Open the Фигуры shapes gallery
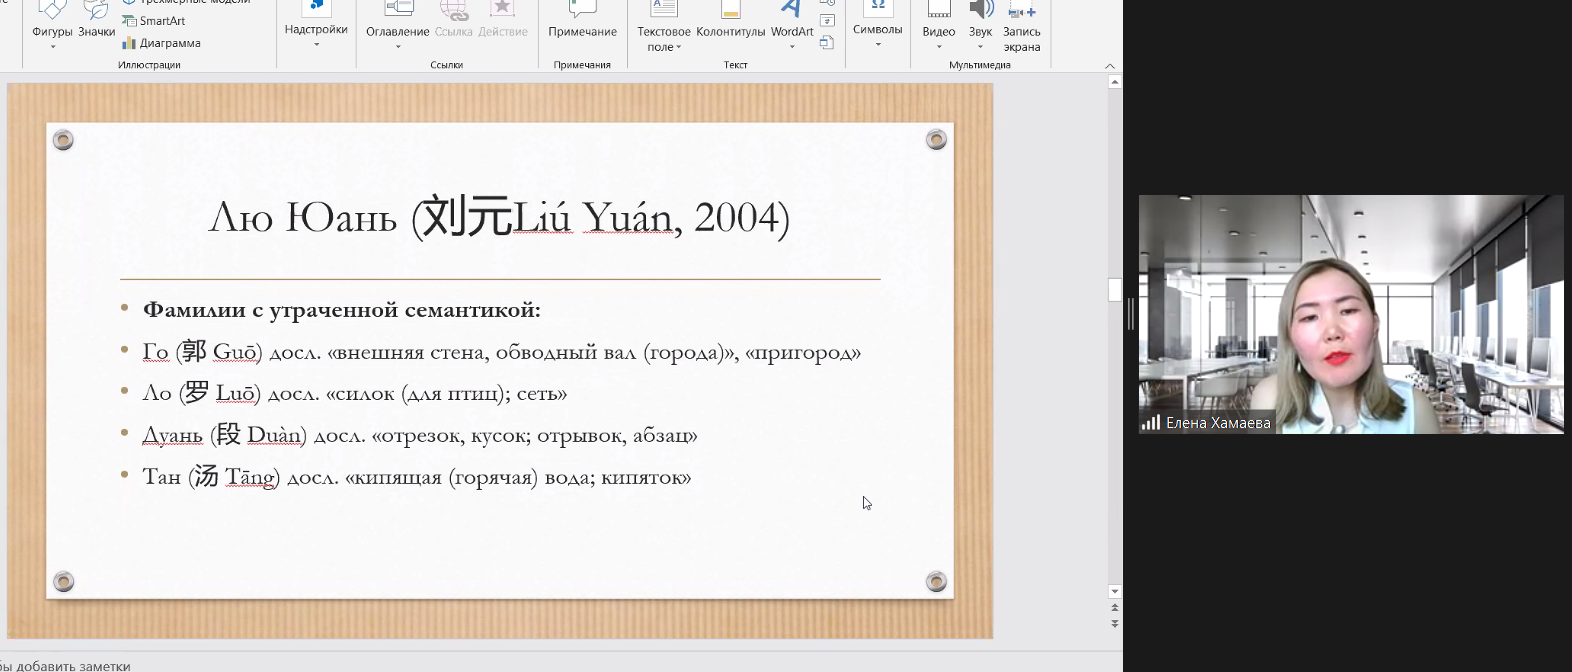Screen dimensions: 1572x672 click(52, 24)
